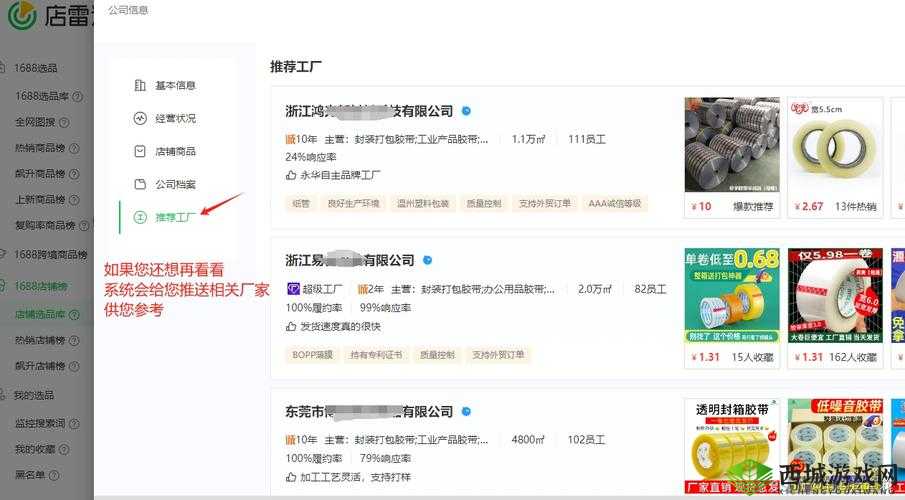Click help icon next to 1688选品库
The height and width of the screenshot is (500, 905).
(77, 96)
